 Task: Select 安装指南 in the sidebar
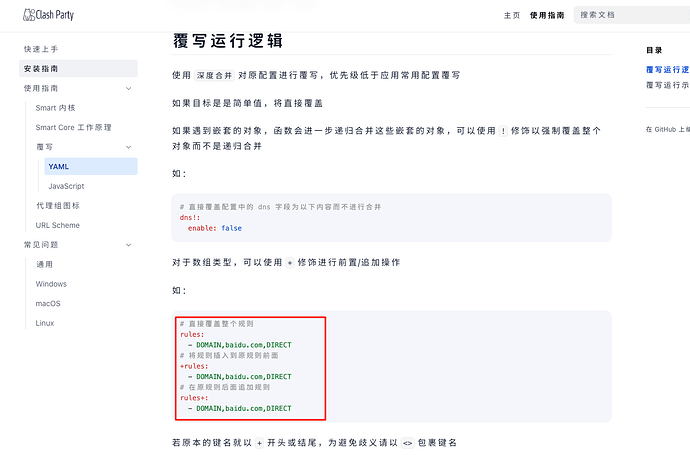pos(78,69)
